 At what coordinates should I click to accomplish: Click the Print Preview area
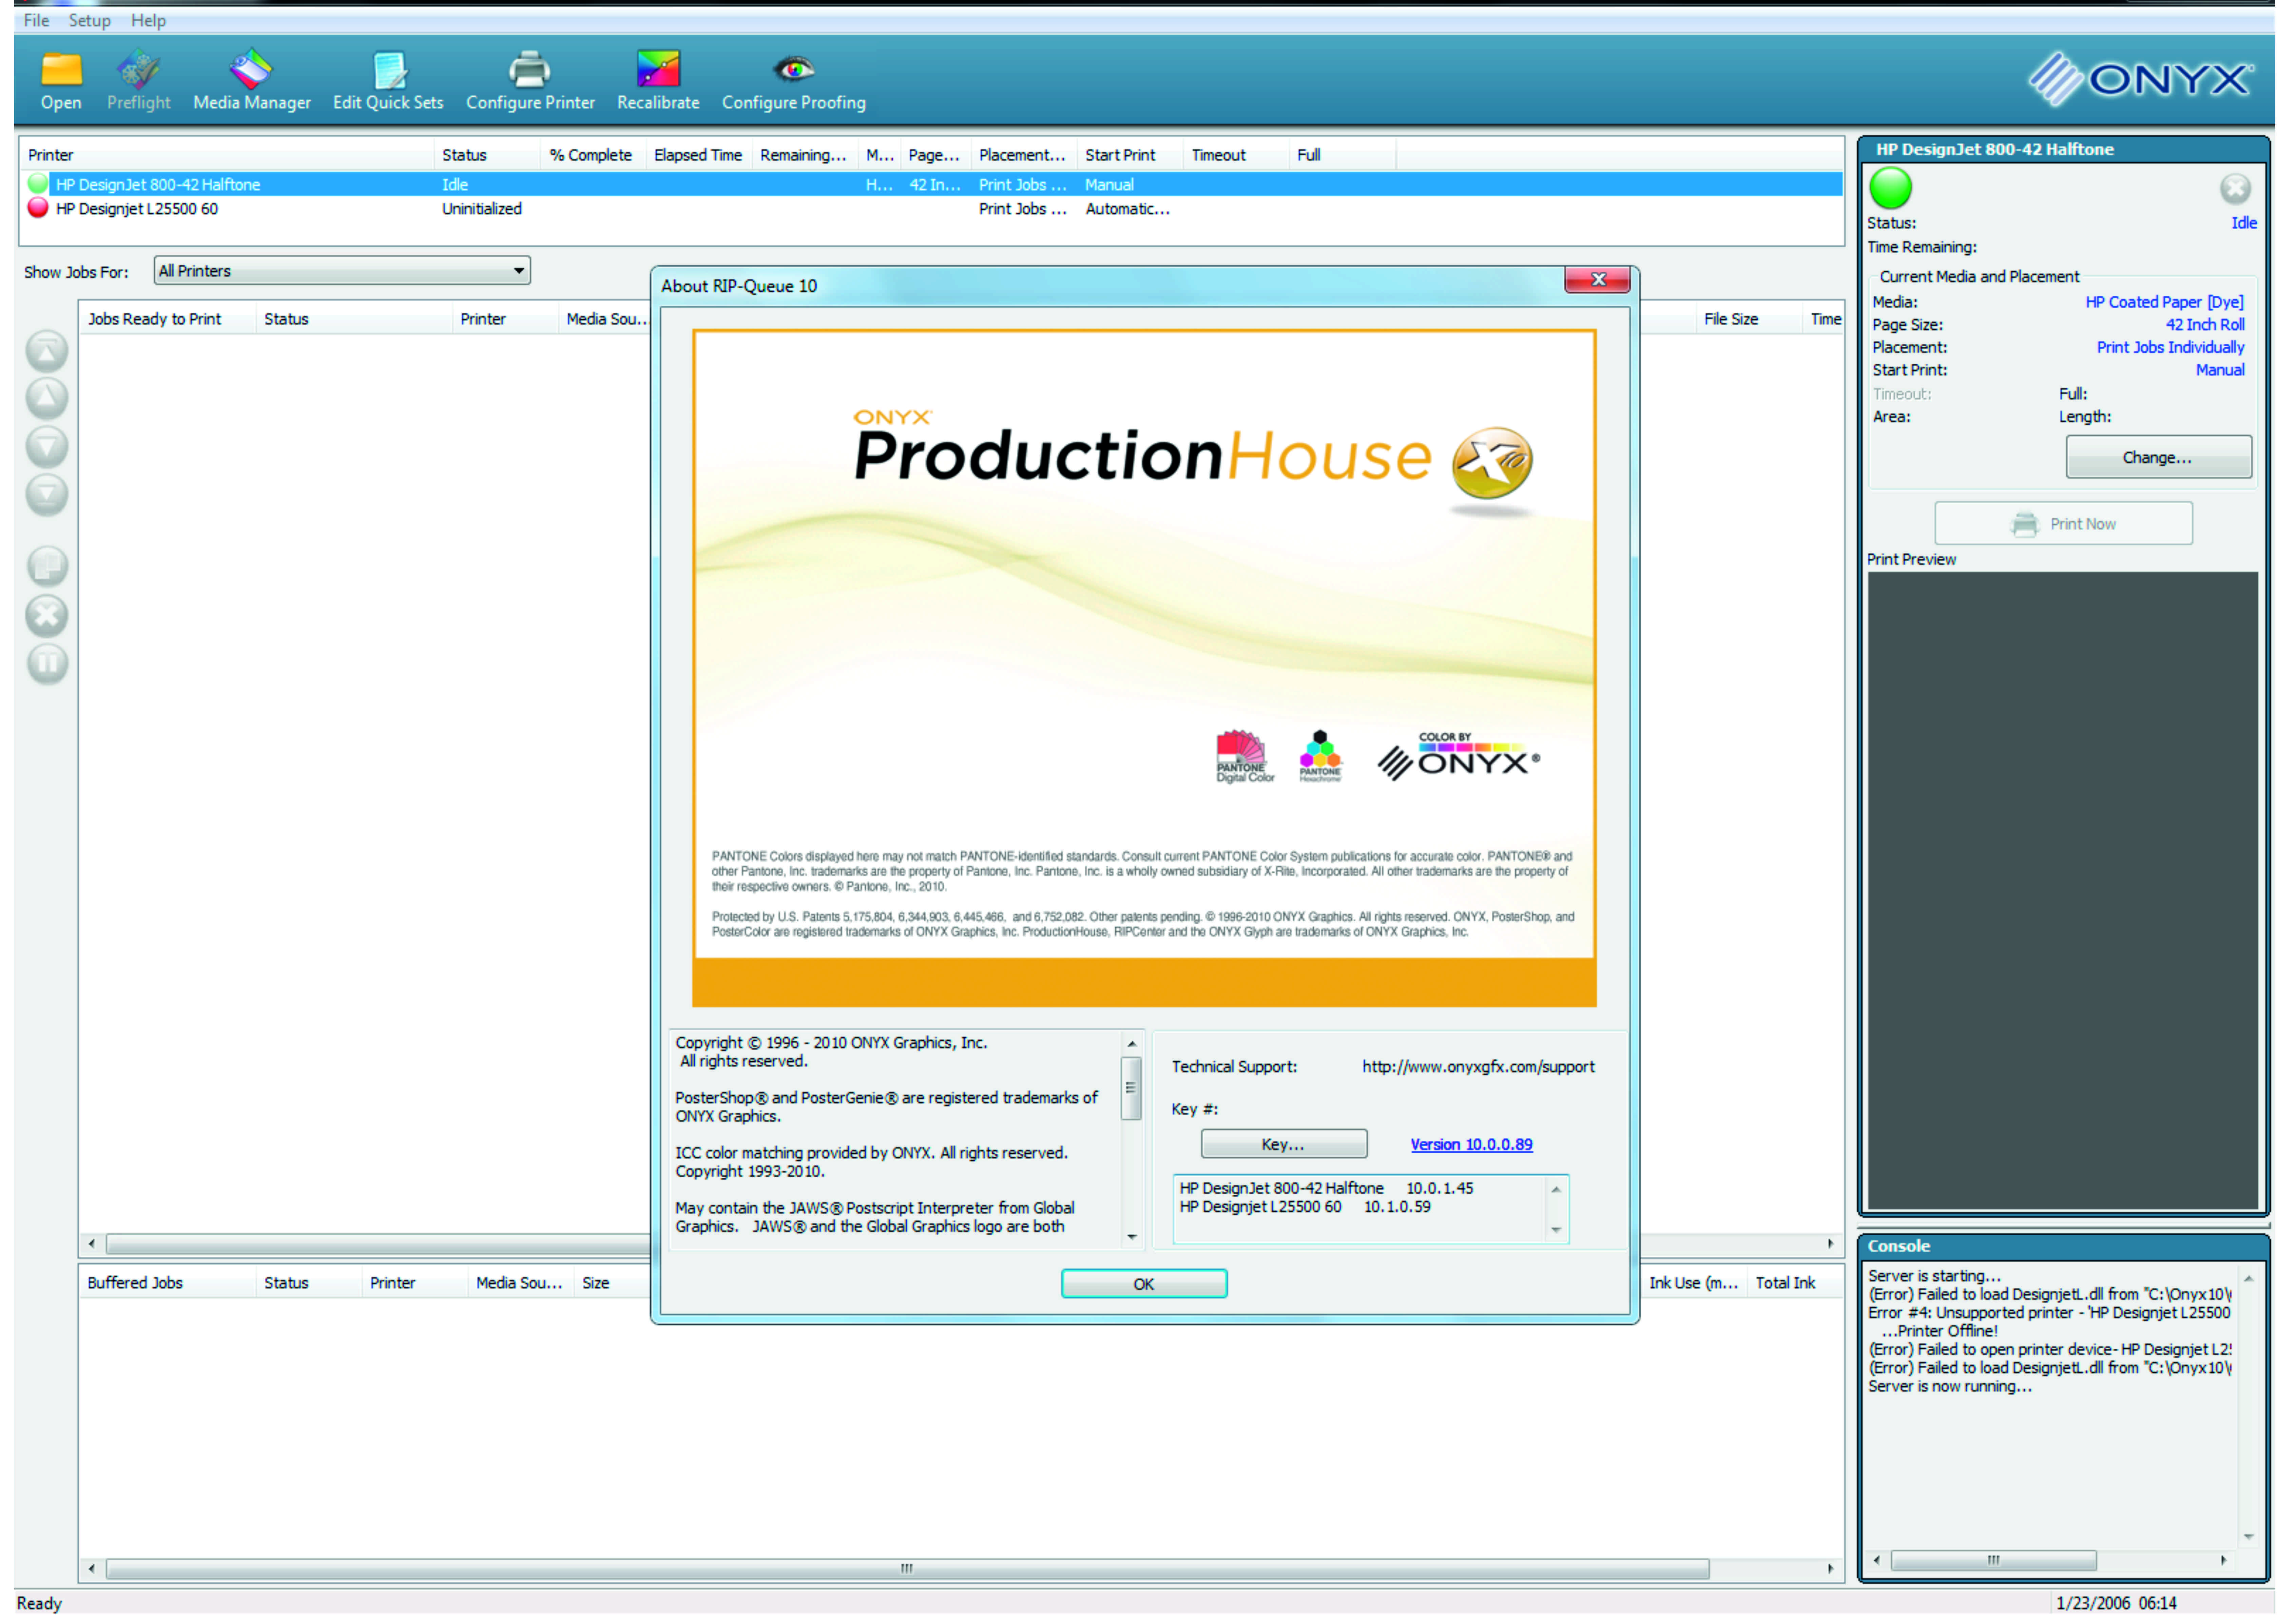click(2063, 891)
